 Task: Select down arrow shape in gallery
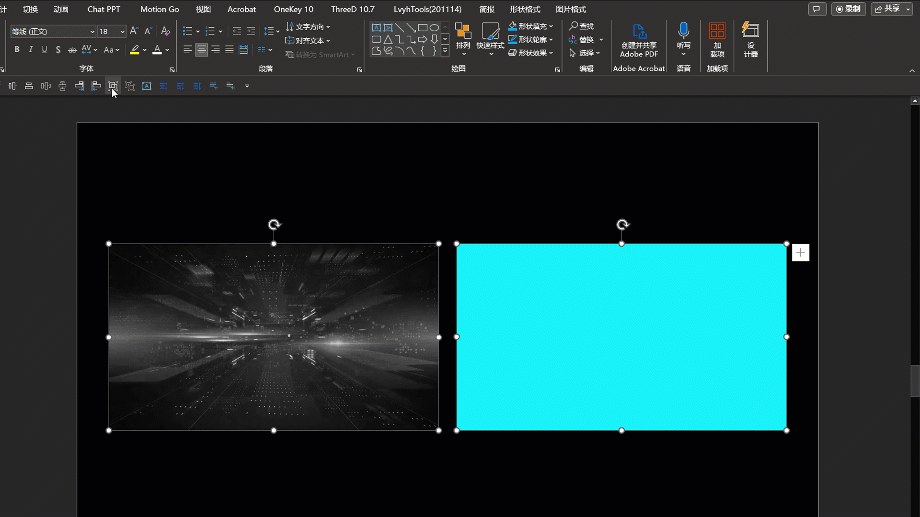pos(434,39)
